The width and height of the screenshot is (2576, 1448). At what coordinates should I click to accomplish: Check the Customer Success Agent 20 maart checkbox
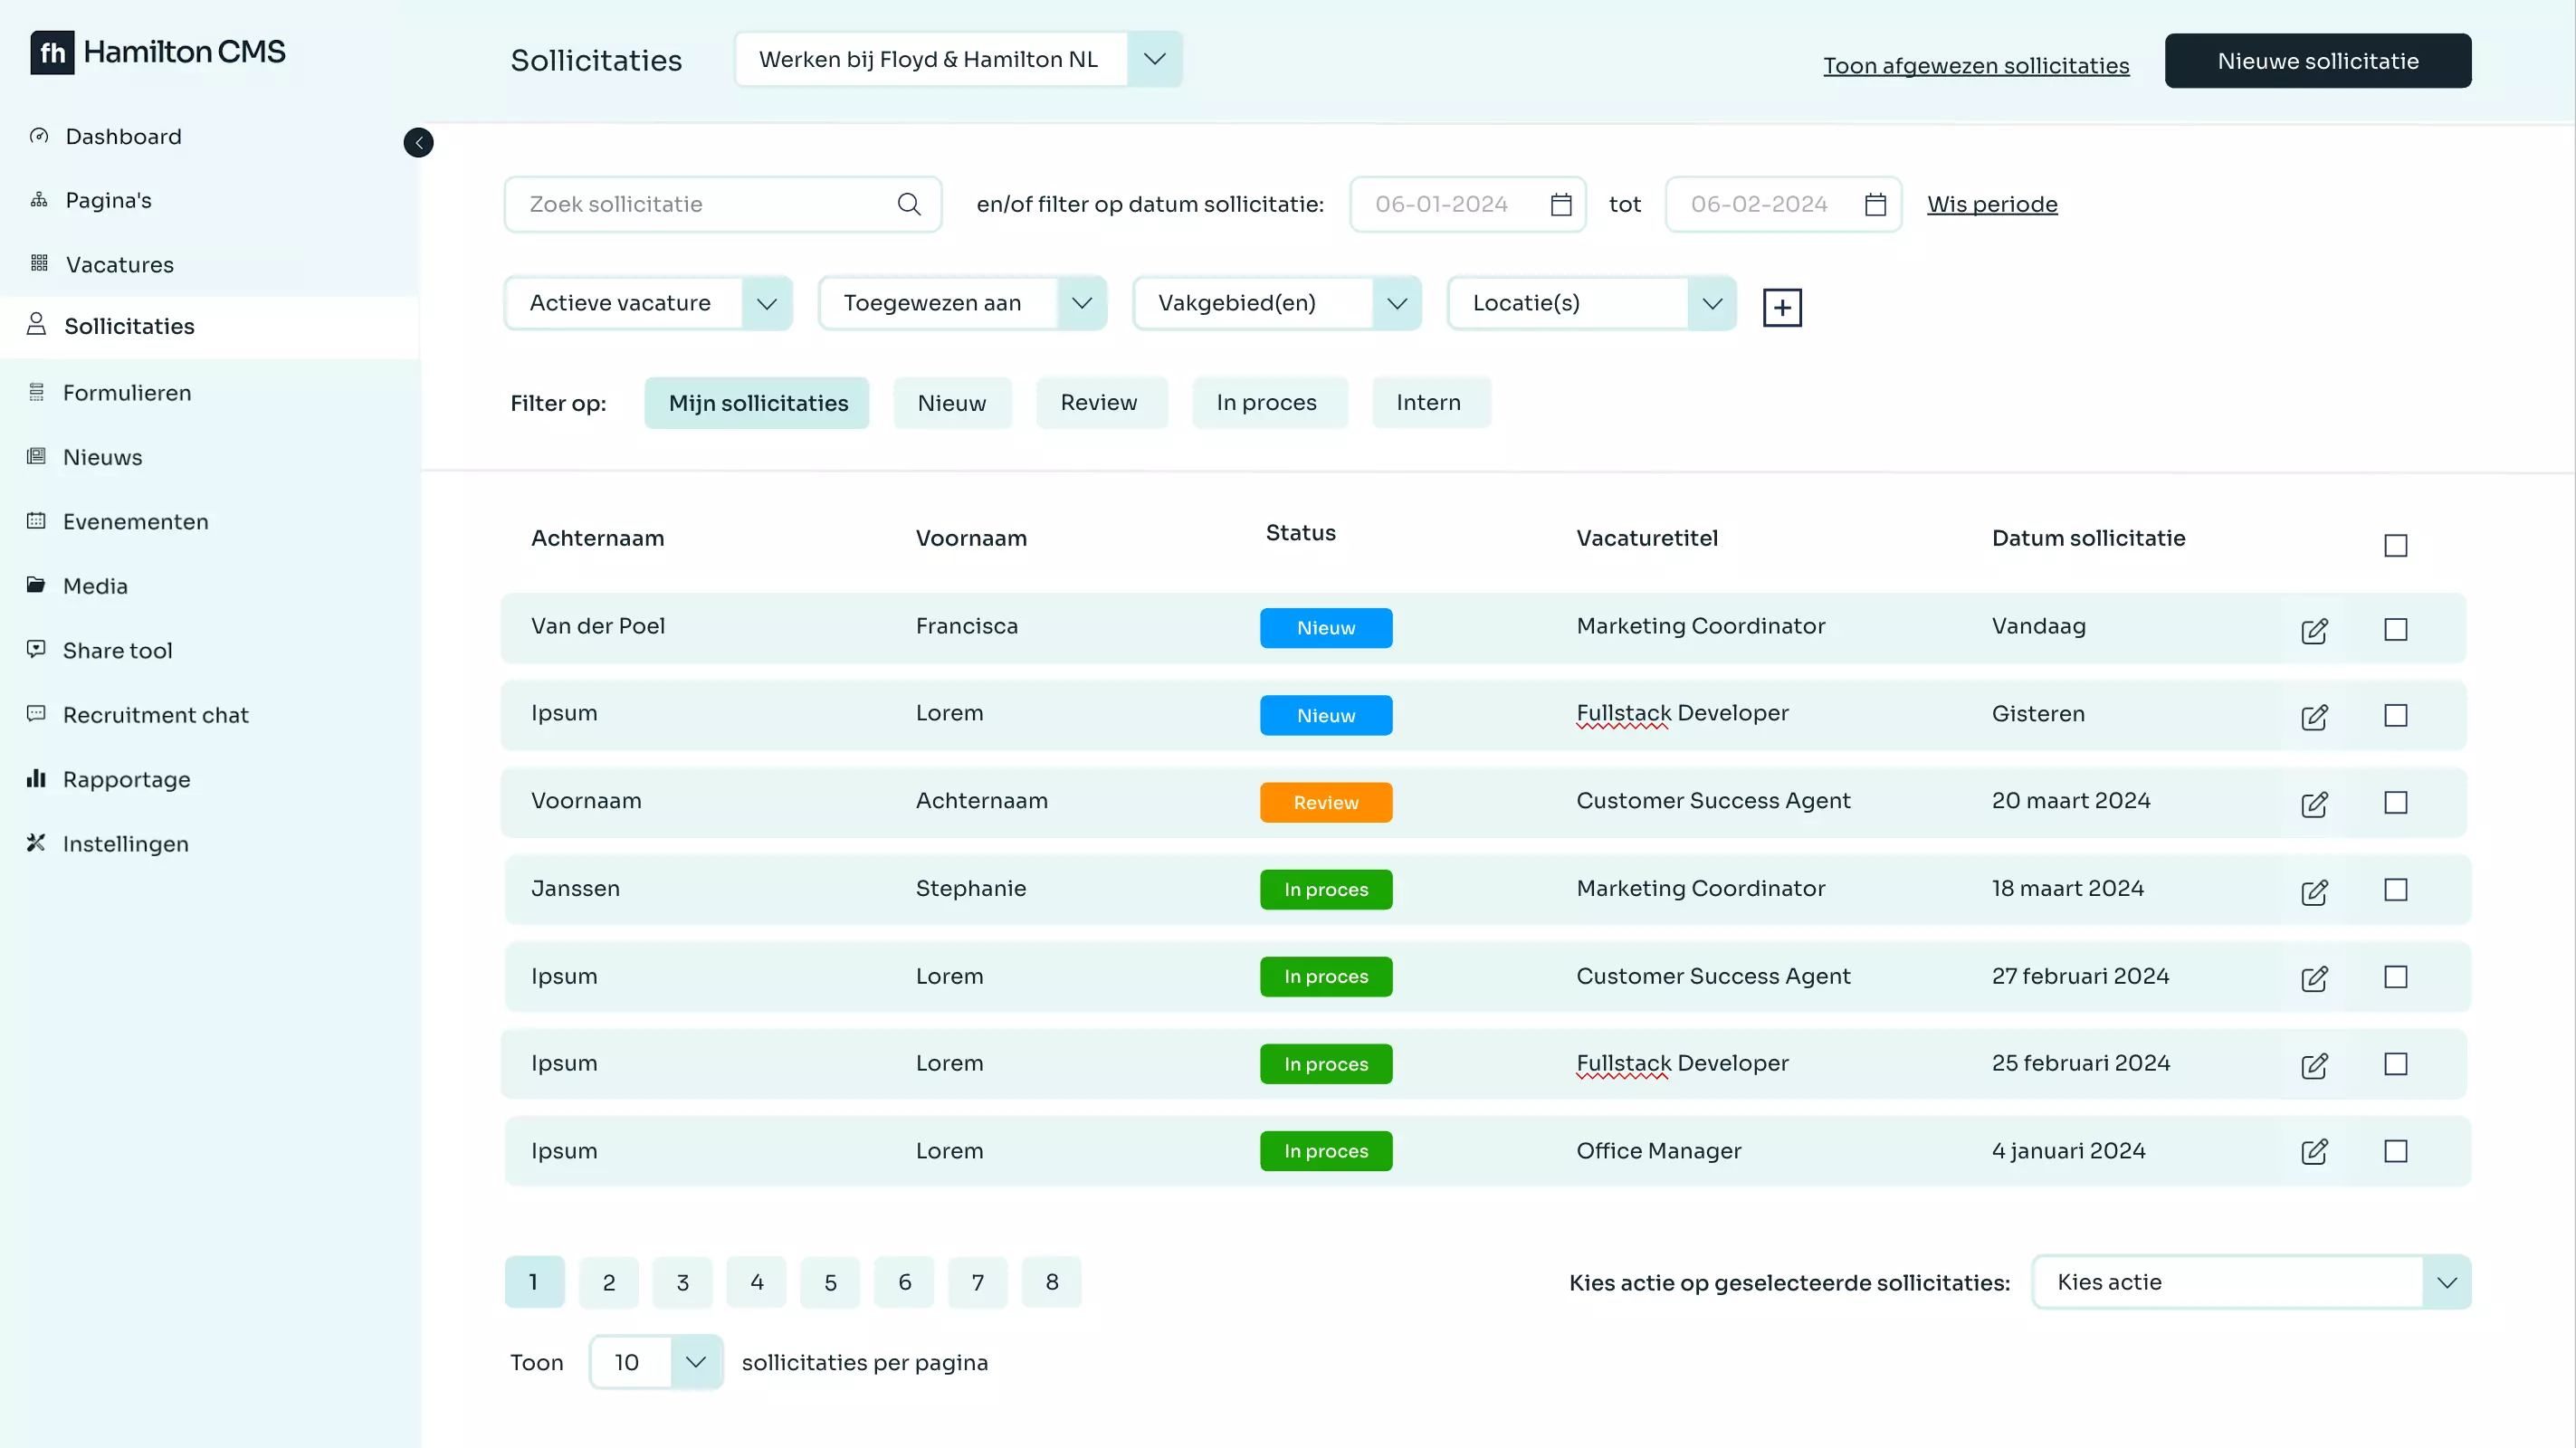2395,802
